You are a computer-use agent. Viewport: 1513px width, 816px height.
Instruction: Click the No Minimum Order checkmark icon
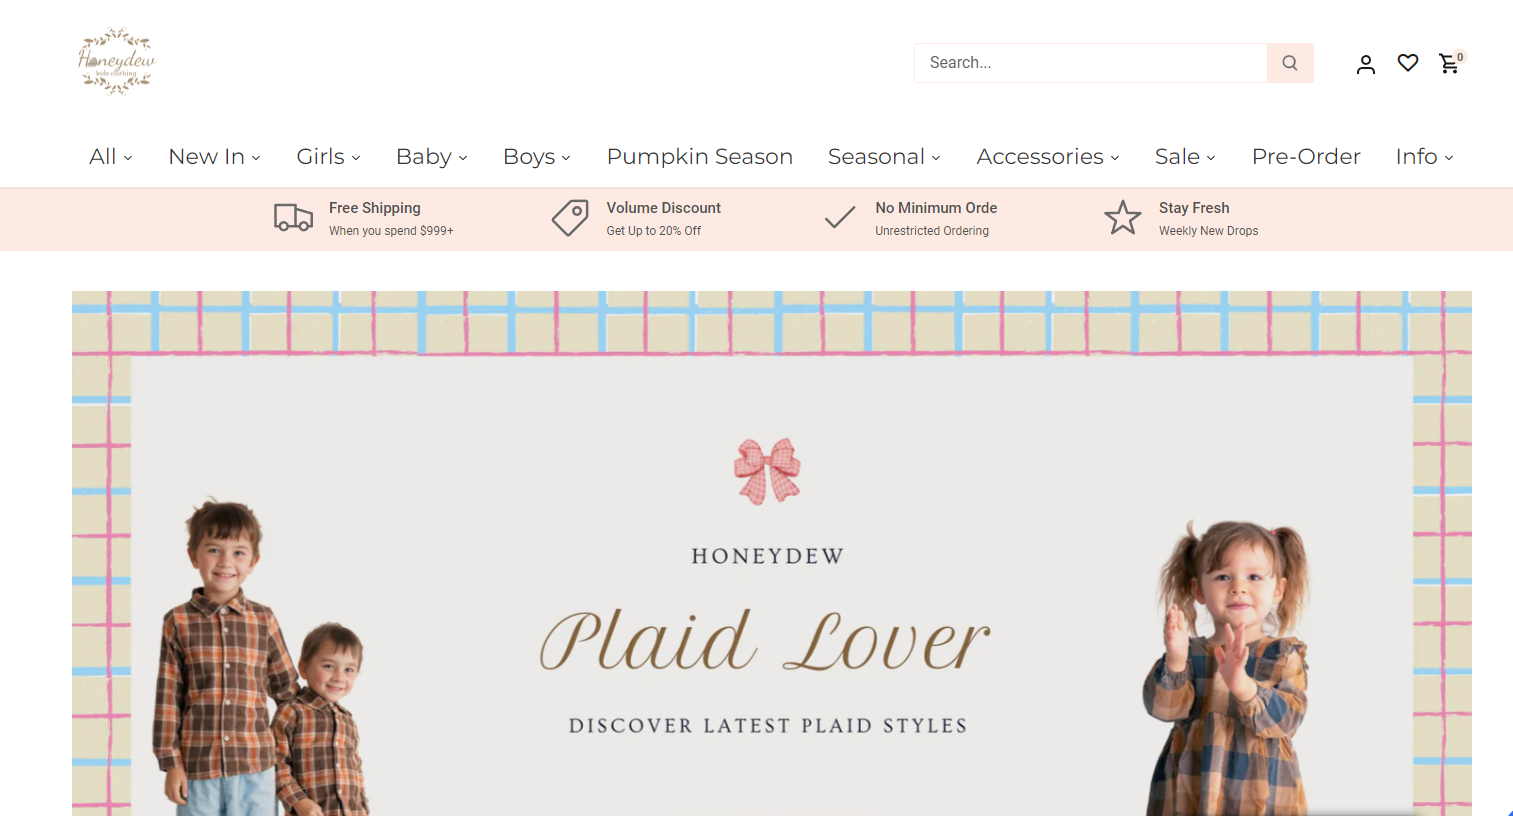click(x=839, y=217)
